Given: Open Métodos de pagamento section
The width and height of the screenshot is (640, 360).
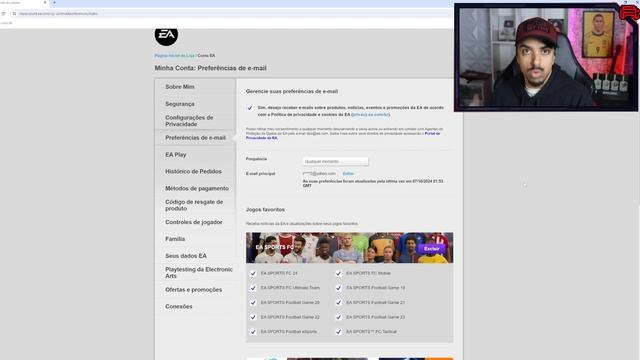Looking at the screenshot, I should [x=197, y=189].
